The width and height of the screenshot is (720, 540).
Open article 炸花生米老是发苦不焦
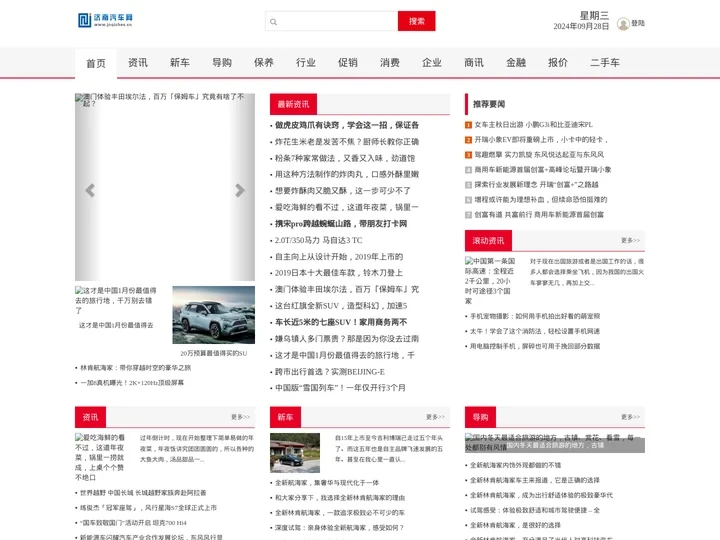[347, 141]
